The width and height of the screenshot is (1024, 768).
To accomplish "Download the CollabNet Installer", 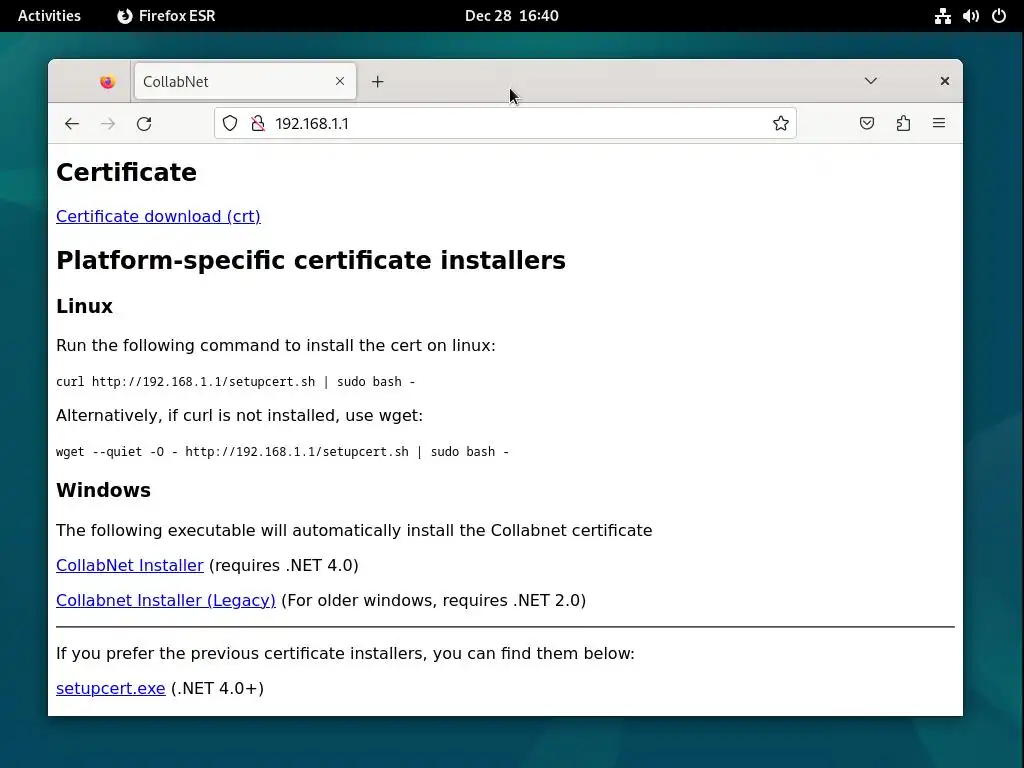I will point(130,566).
